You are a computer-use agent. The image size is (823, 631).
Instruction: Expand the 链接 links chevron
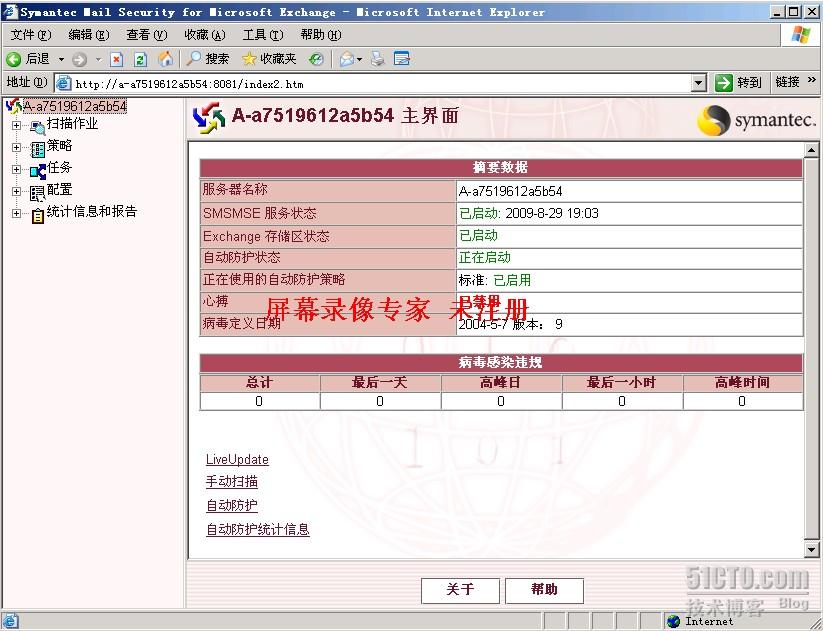811,80
